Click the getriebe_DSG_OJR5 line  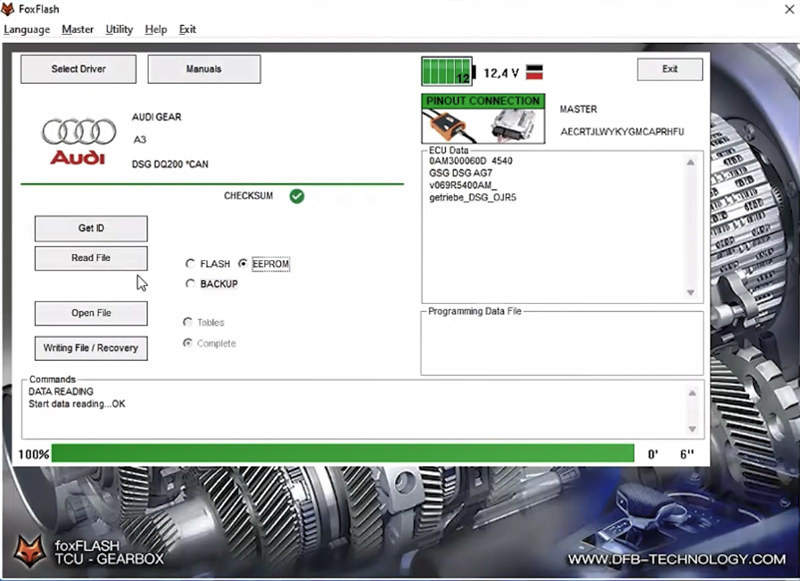pyautogui.click(x=472, y=197)
